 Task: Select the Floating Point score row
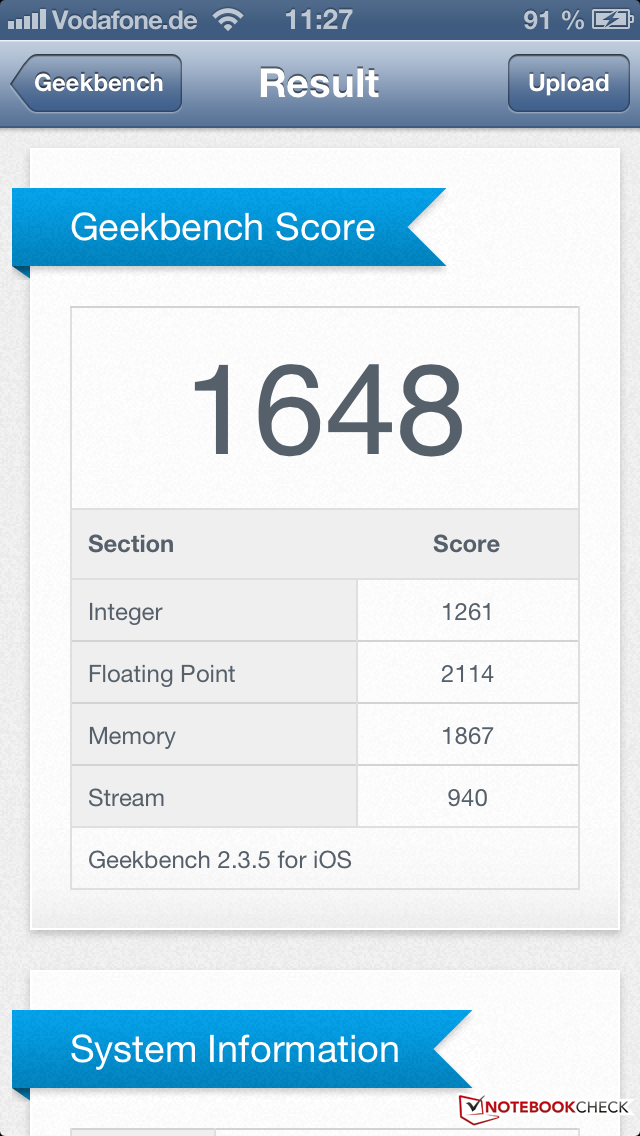pos(325,673)
